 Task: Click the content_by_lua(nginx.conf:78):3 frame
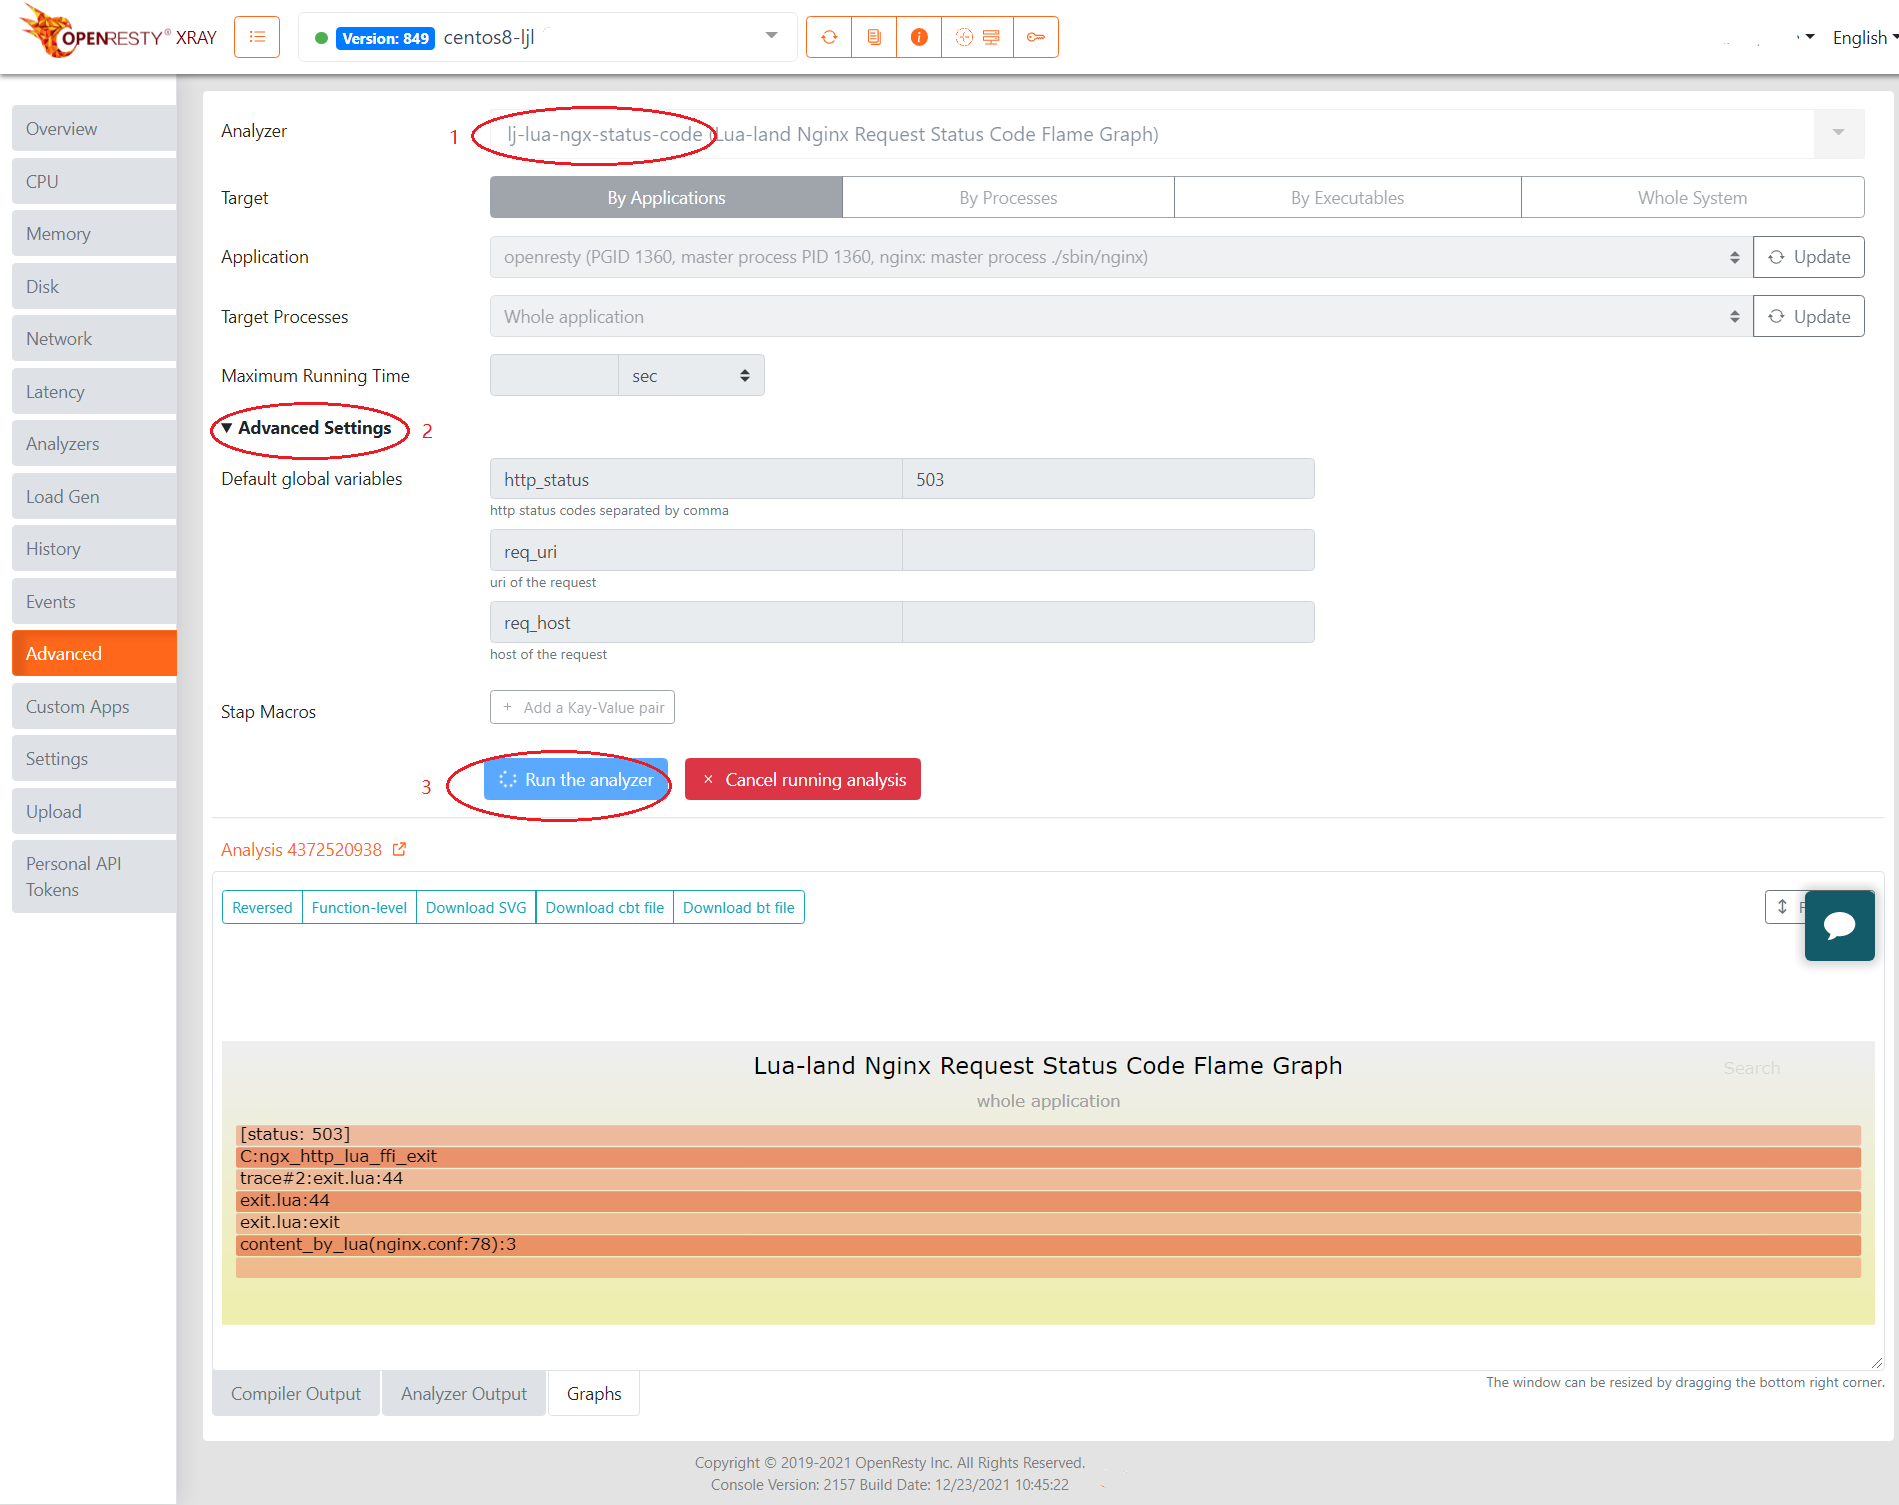[x=1048, y=1244]
